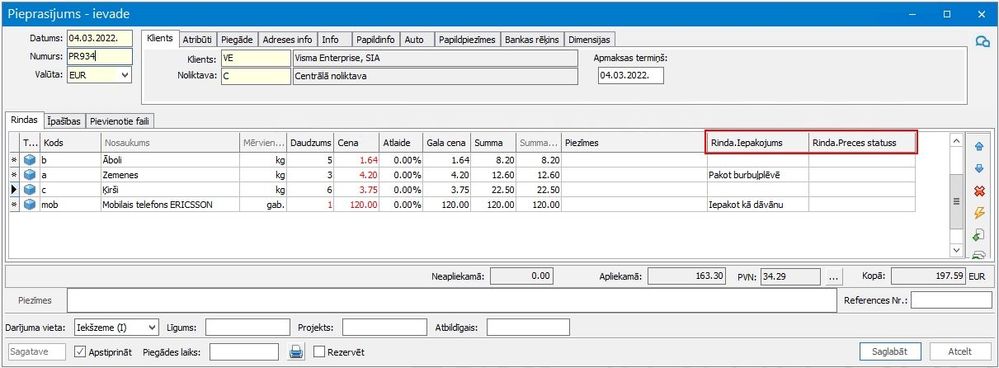Click the Zemenes name cell
Viewport: 999px width, 368px height.
click(169, 174)
